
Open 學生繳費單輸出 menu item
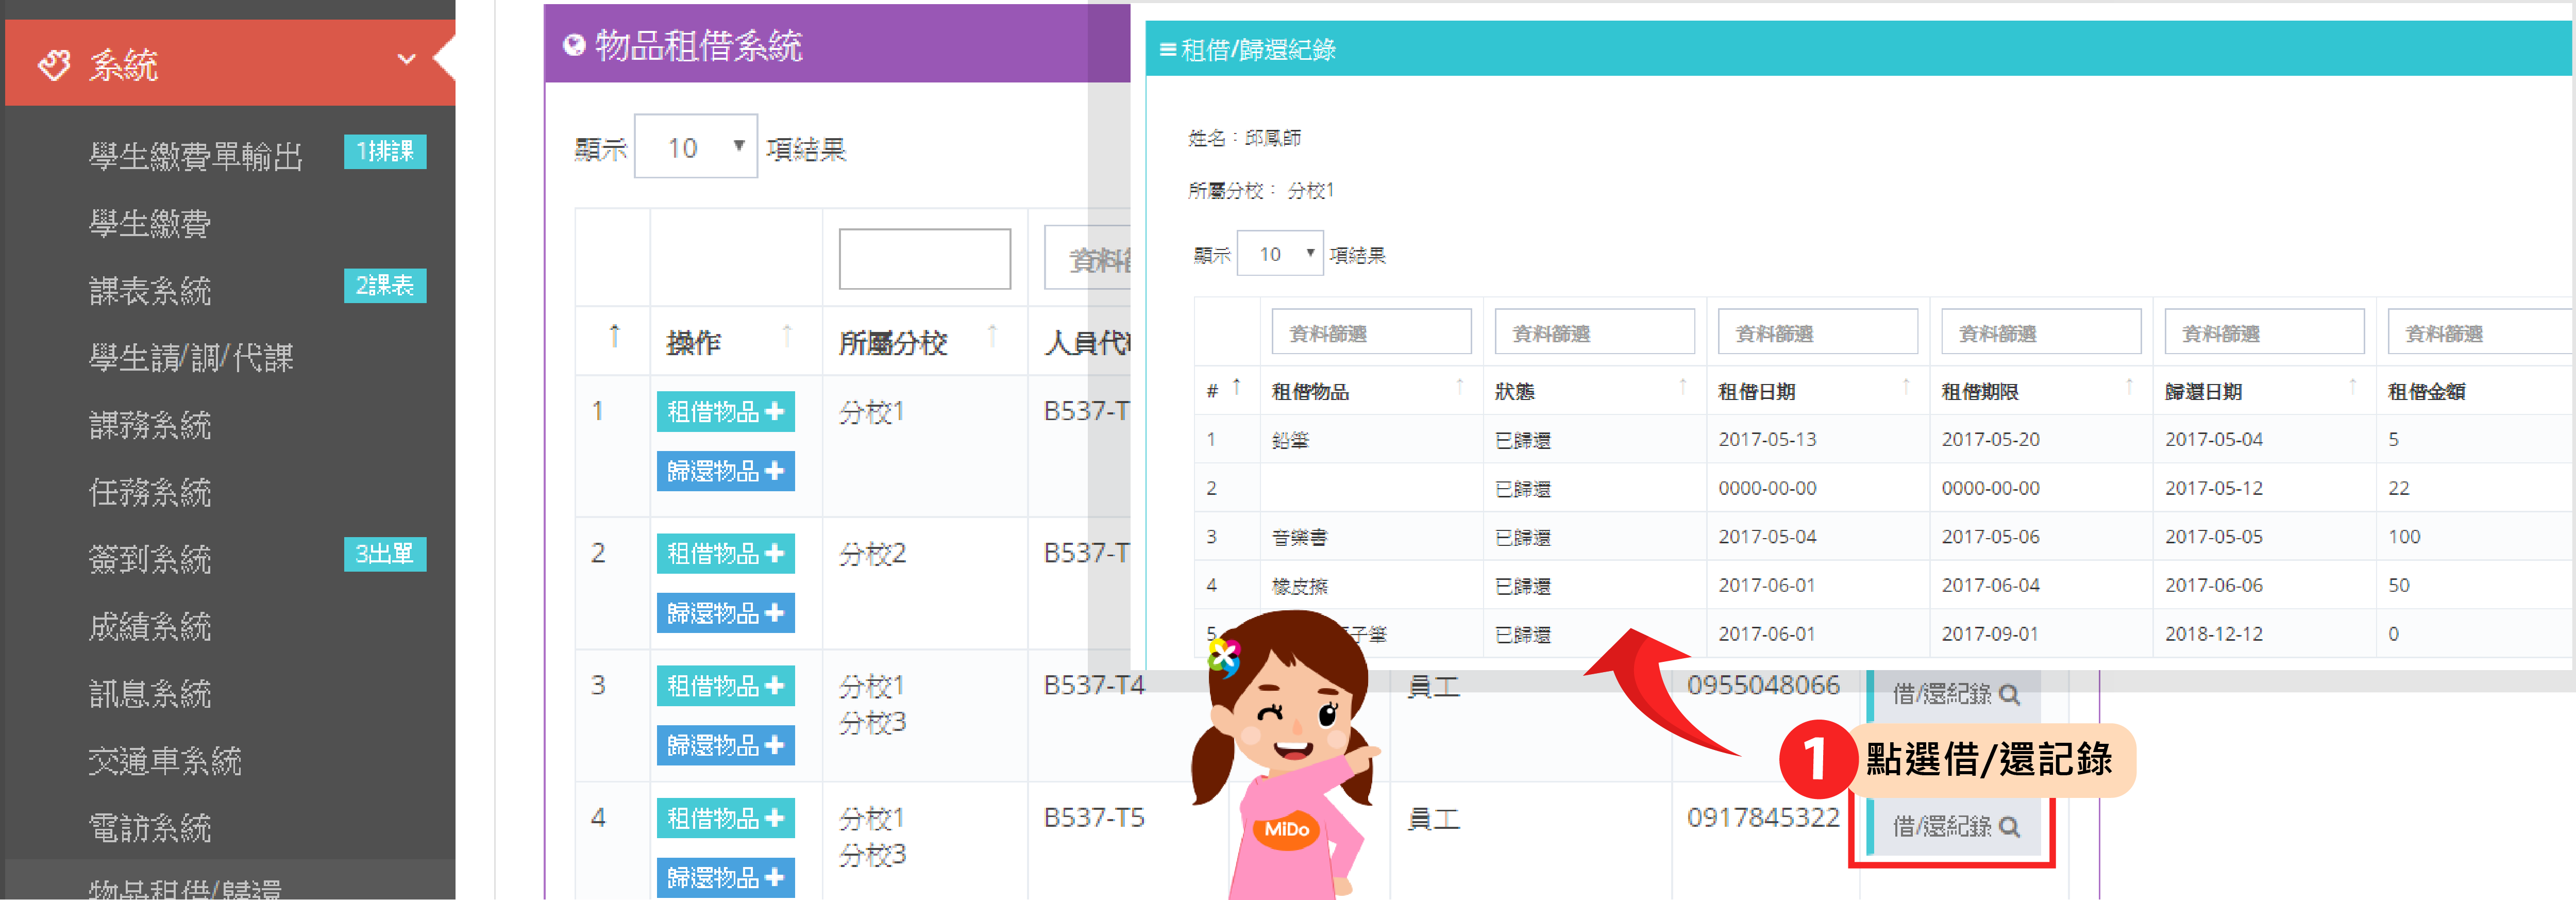click(196, 156)
